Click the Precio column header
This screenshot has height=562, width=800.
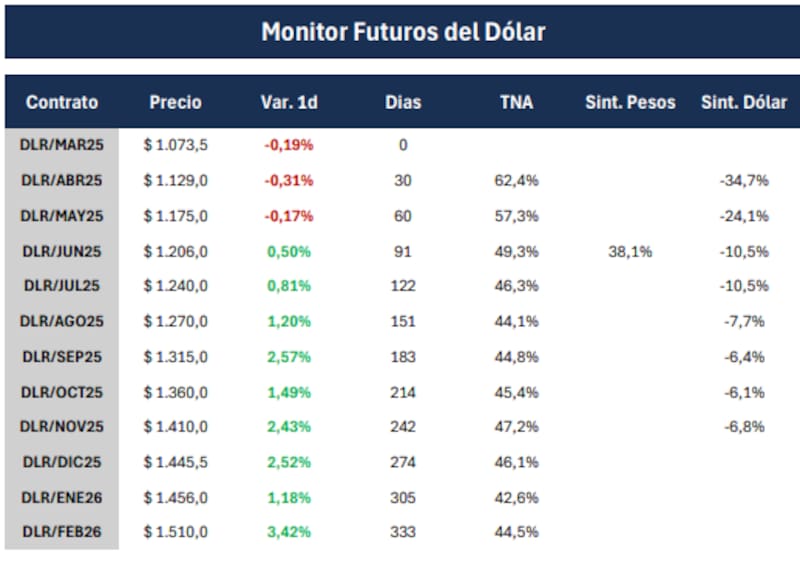[175, 102]
